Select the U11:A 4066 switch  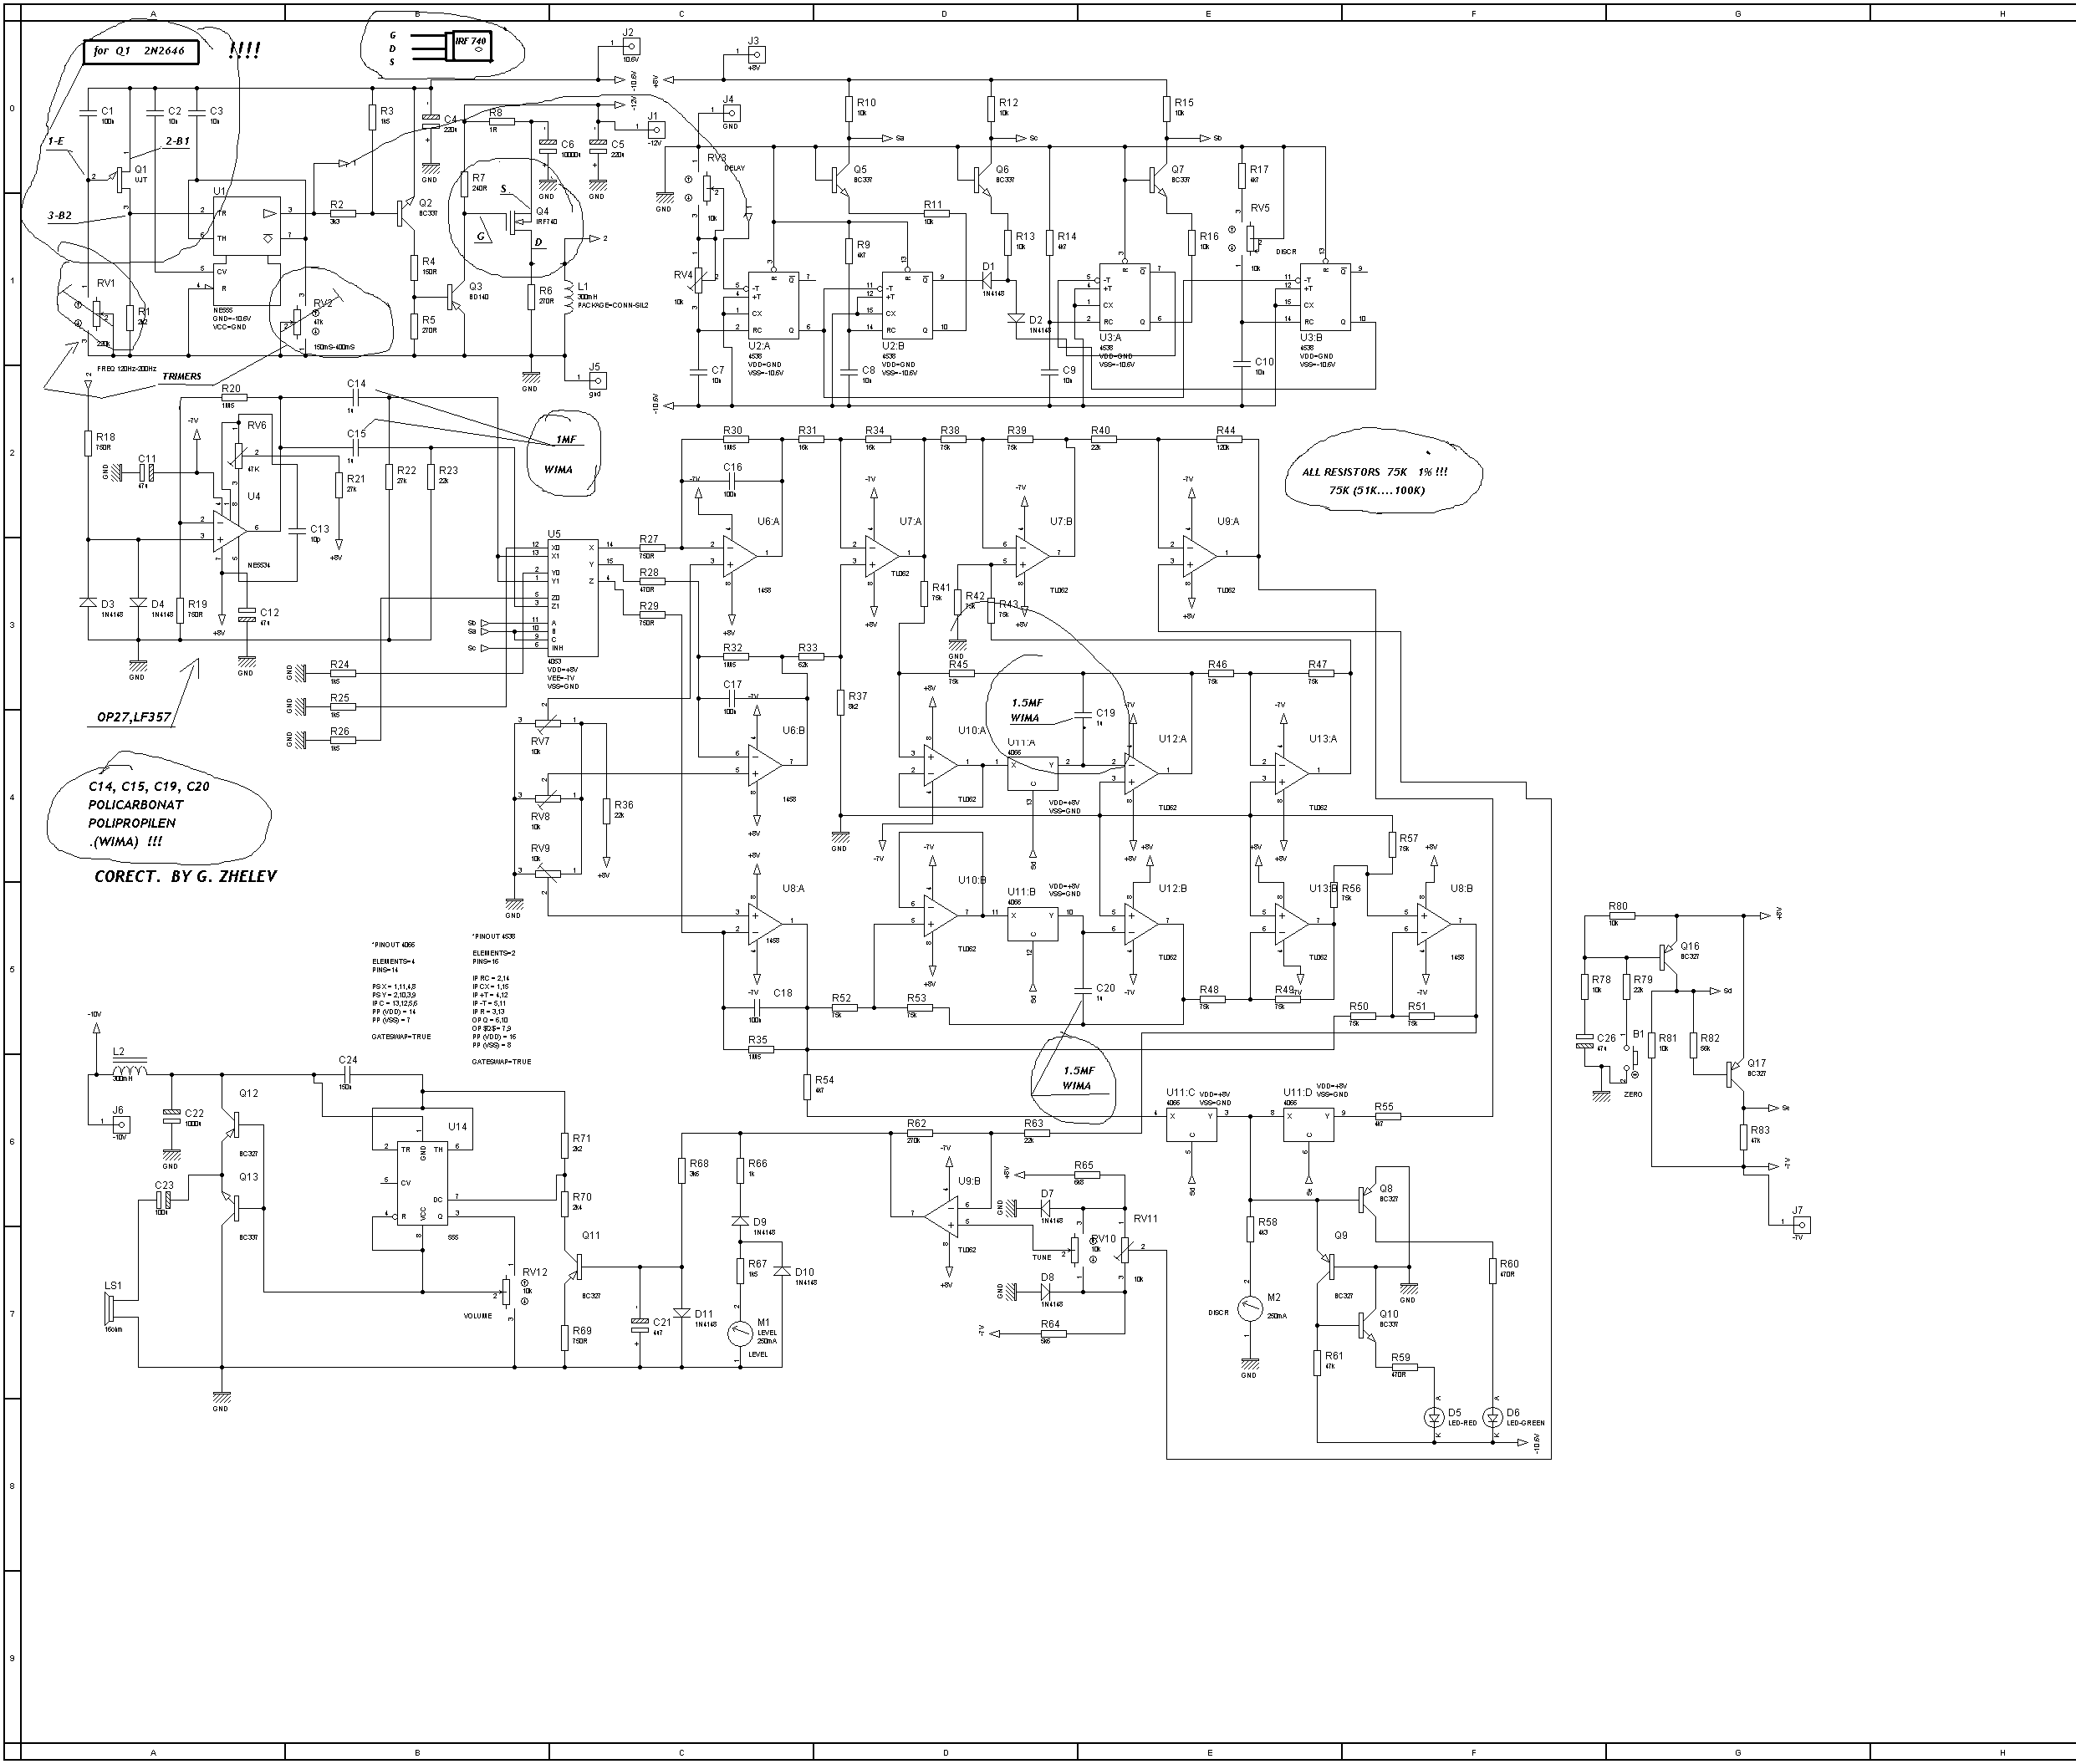pos(1032,775)
